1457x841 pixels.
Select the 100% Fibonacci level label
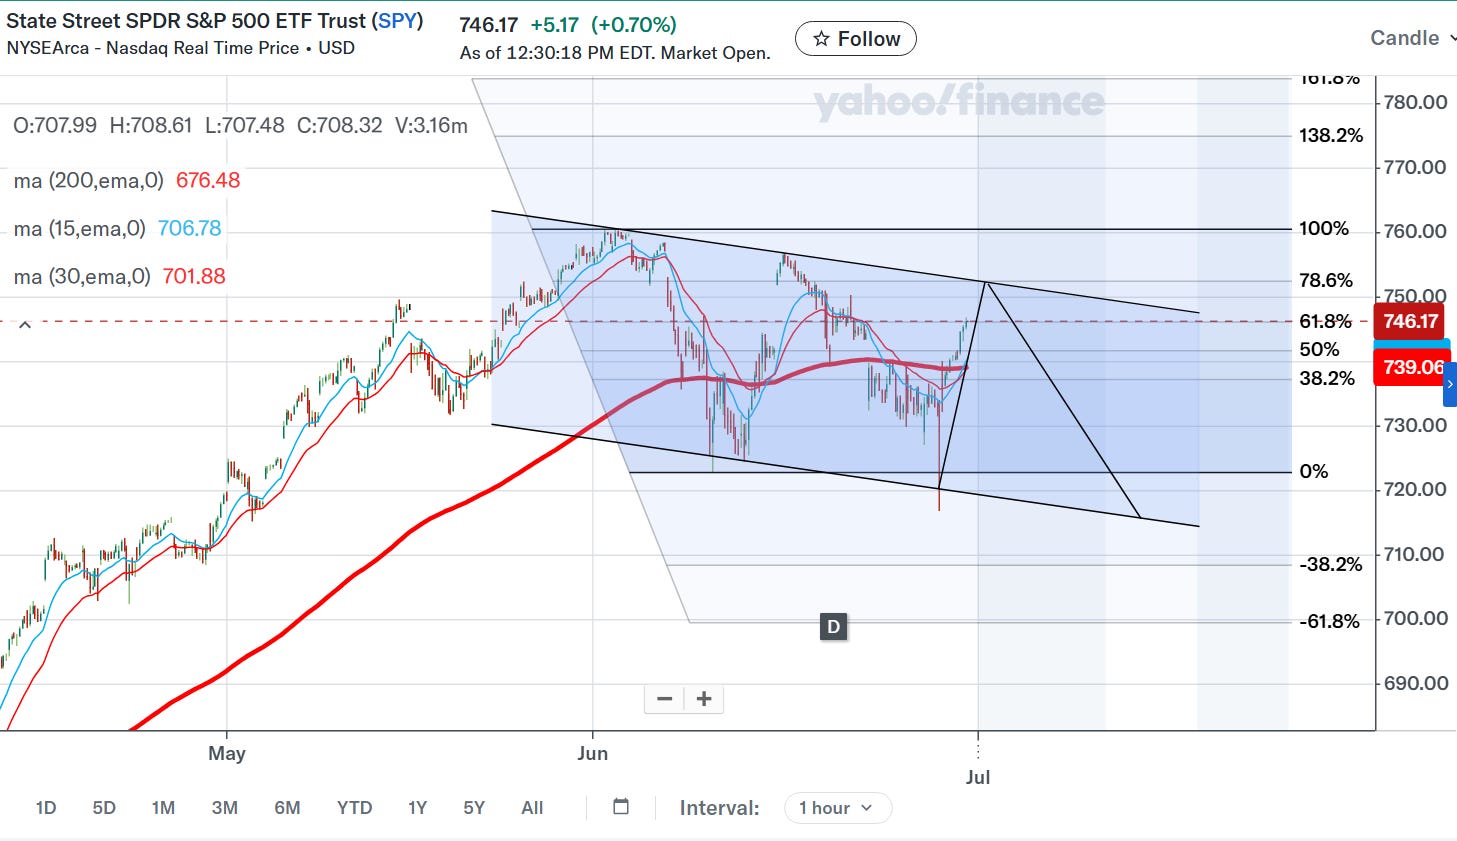tap(1323, 229)
